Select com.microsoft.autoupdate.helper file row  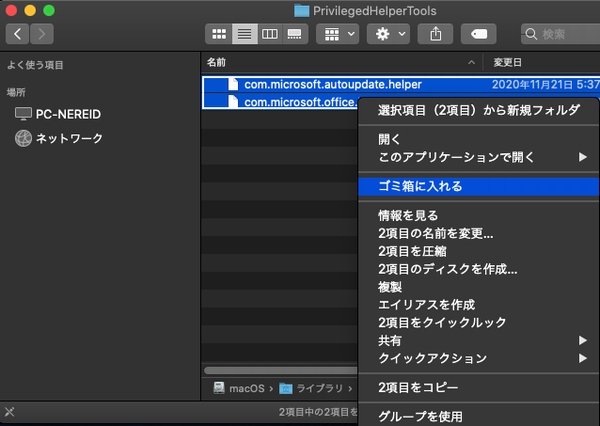click(401, 84)
